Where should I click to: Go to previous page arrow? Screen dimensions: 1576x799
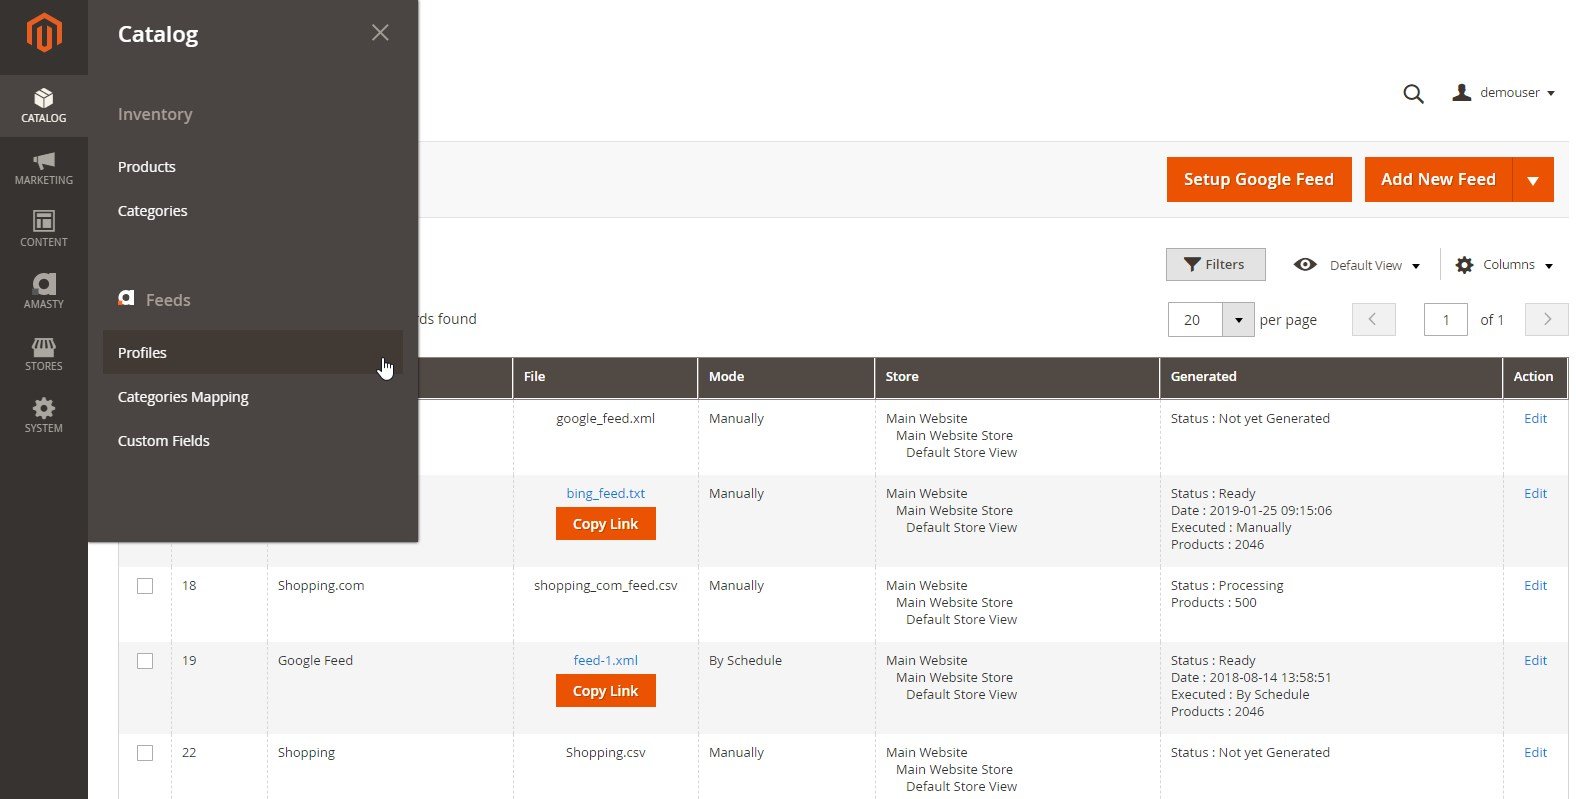(1373, 319)
